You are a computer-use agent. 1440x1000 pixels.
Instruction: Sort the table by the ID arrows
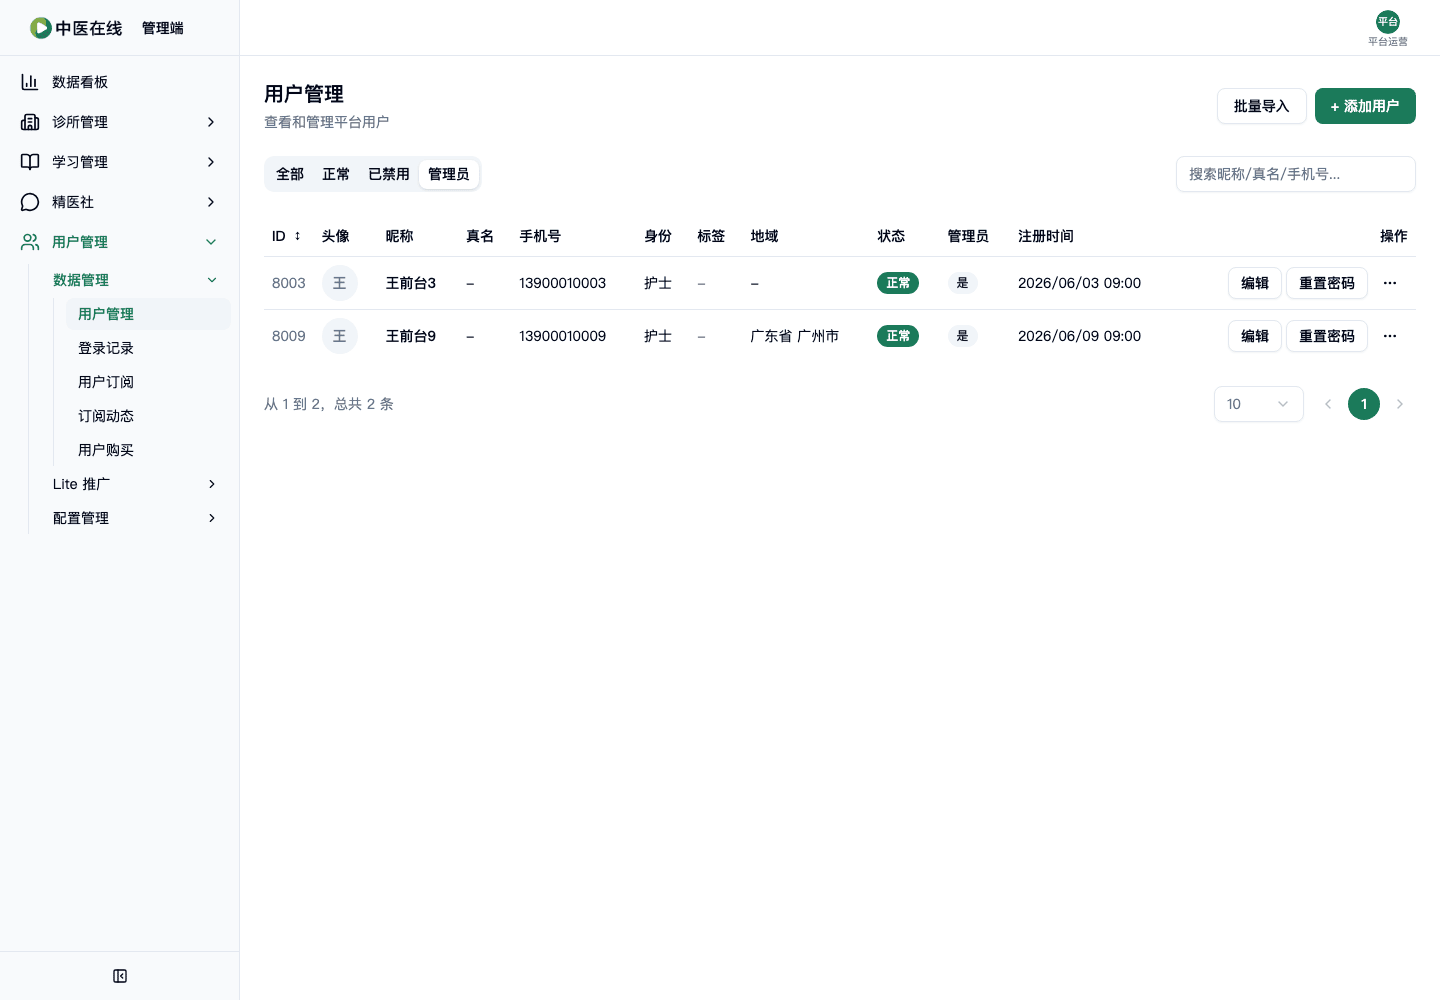(297, 236)
